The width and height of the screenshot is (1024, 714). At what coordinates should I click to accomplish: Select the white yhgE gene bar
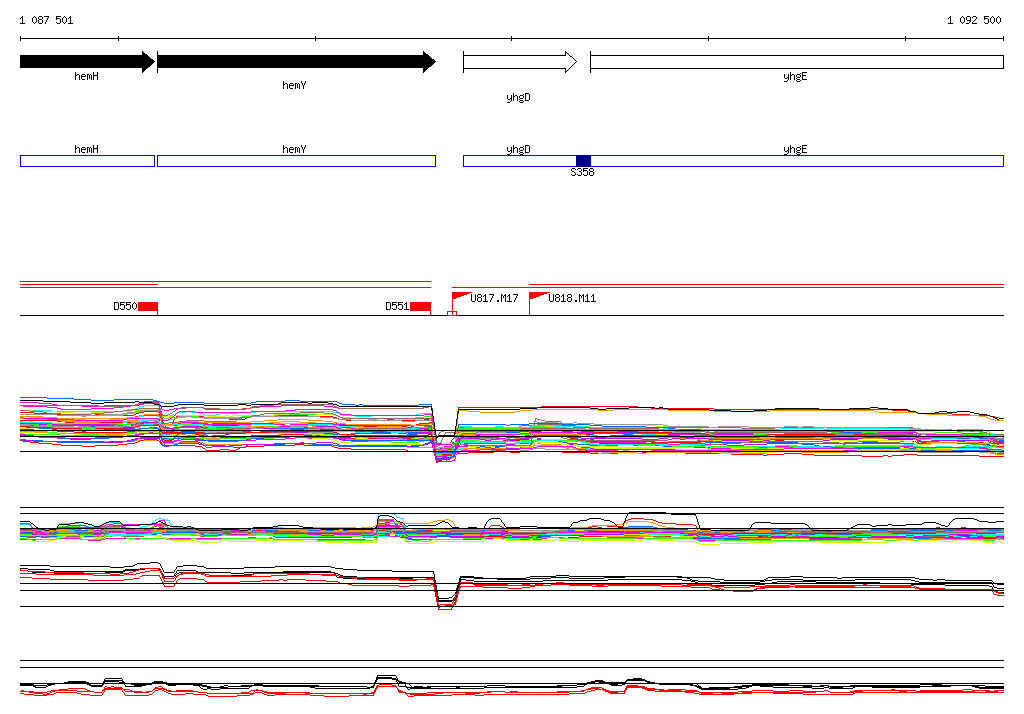797,62
